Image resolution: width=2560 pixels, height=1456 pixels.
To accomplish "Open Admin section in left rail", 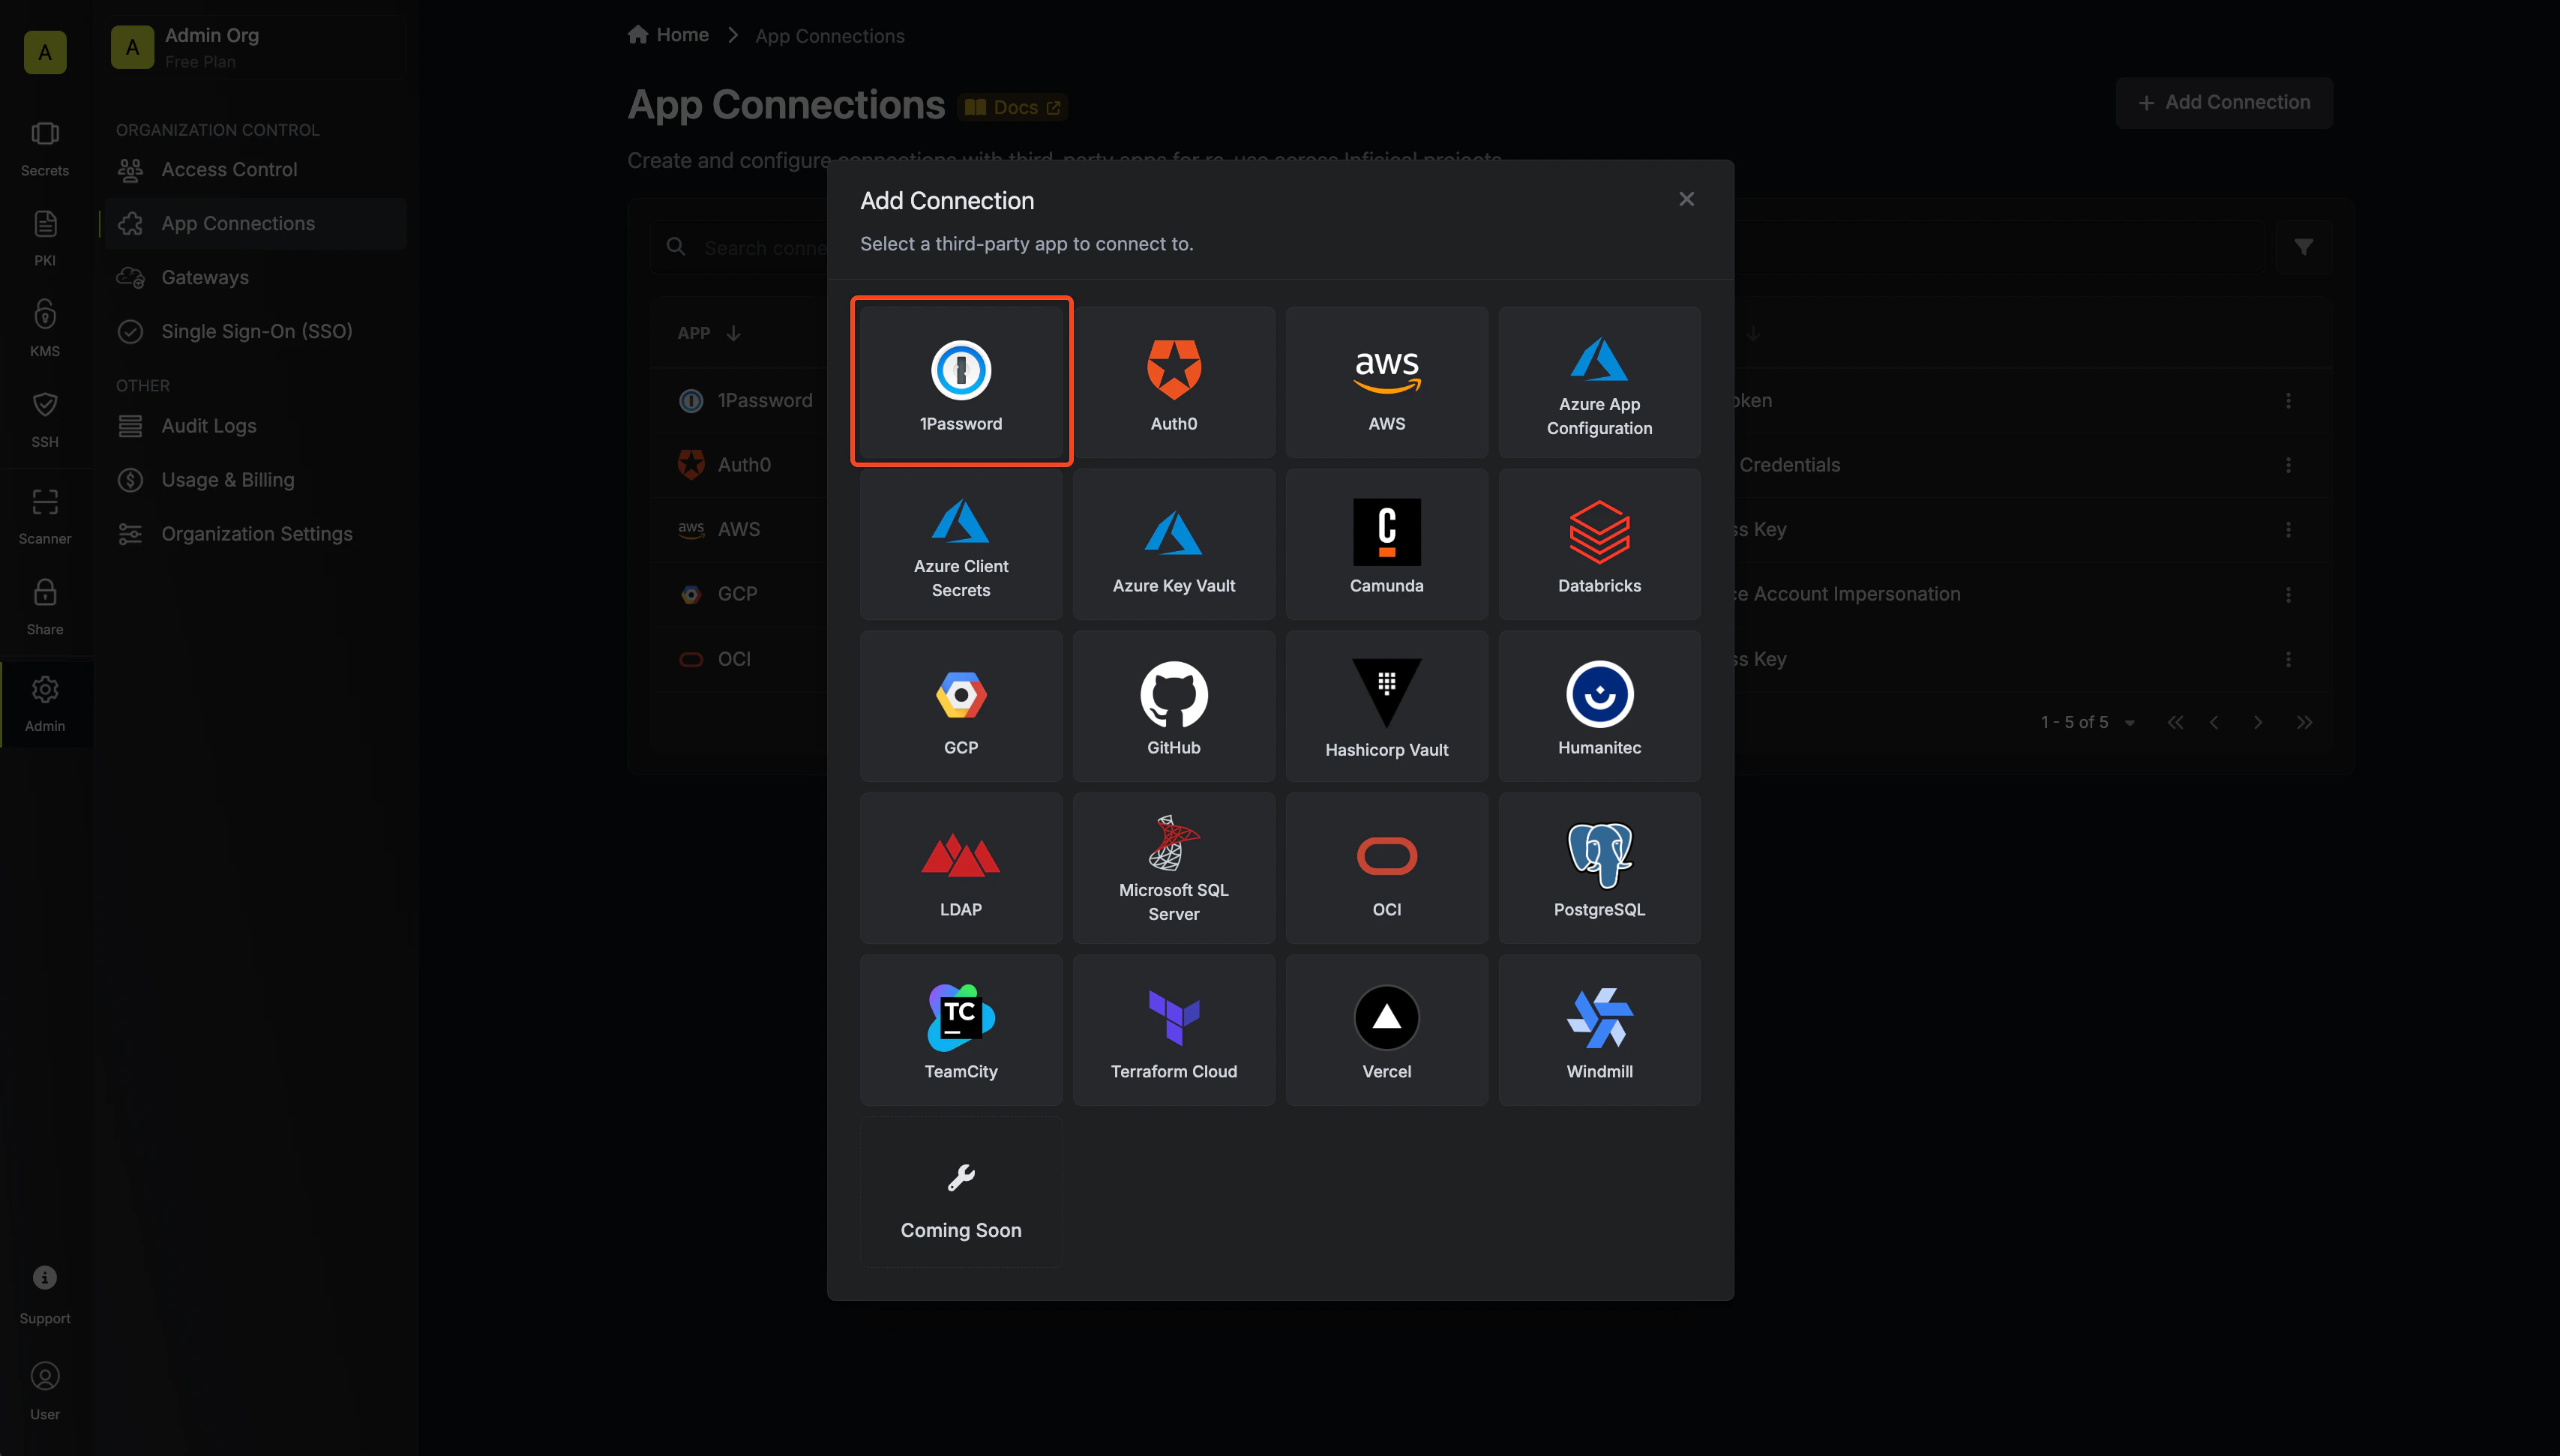I will [x=45, y=704].
